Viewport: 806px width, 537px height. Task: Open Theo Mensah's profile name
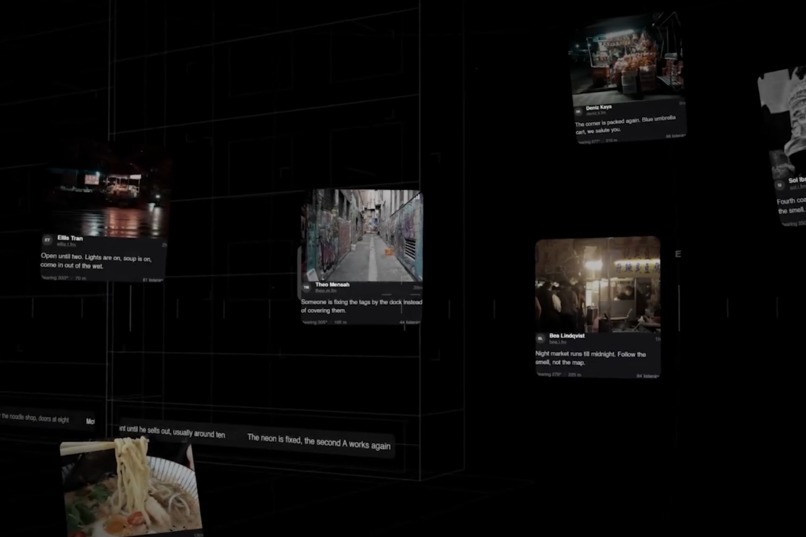click(333, 284)
